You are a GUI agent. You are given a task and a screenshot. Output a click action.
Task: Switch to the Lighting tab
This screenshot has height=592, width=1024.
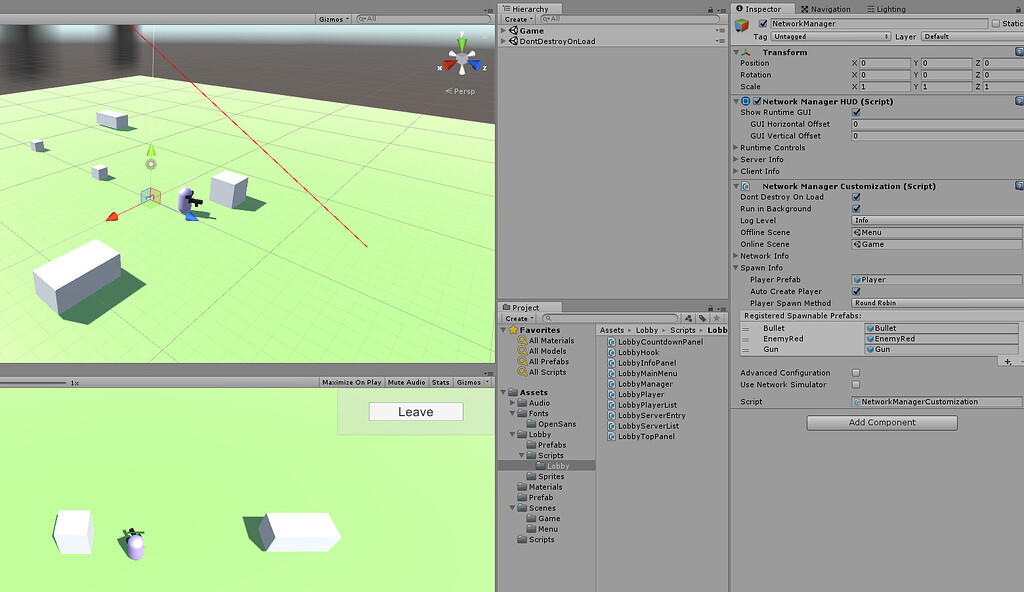(890, 8)
